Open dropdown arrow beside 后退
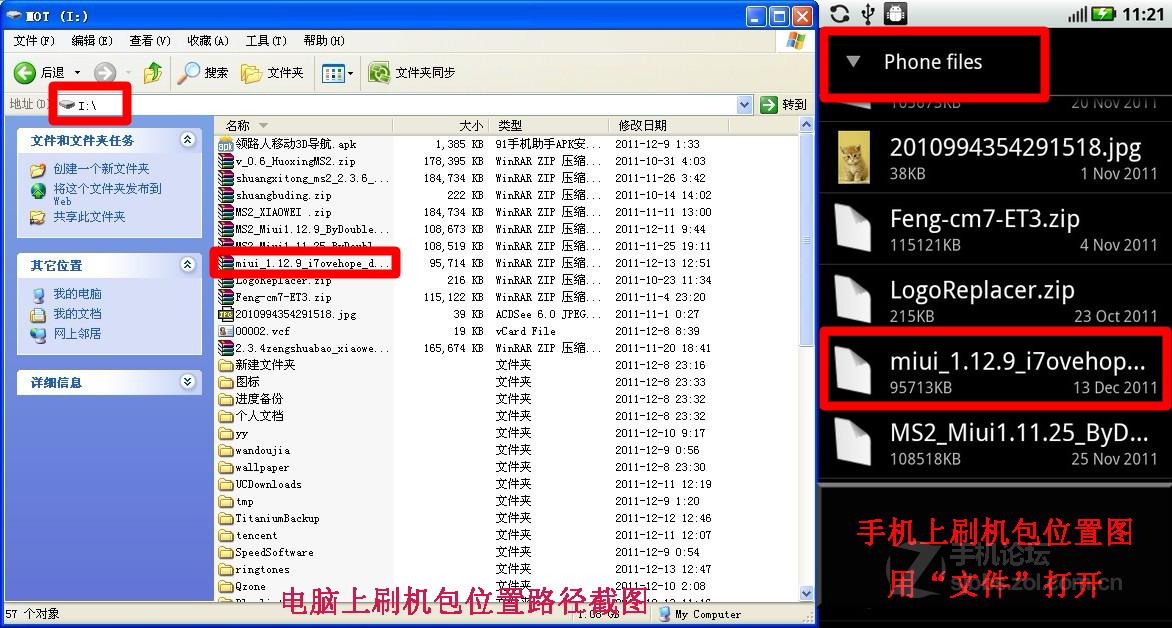 77,73
